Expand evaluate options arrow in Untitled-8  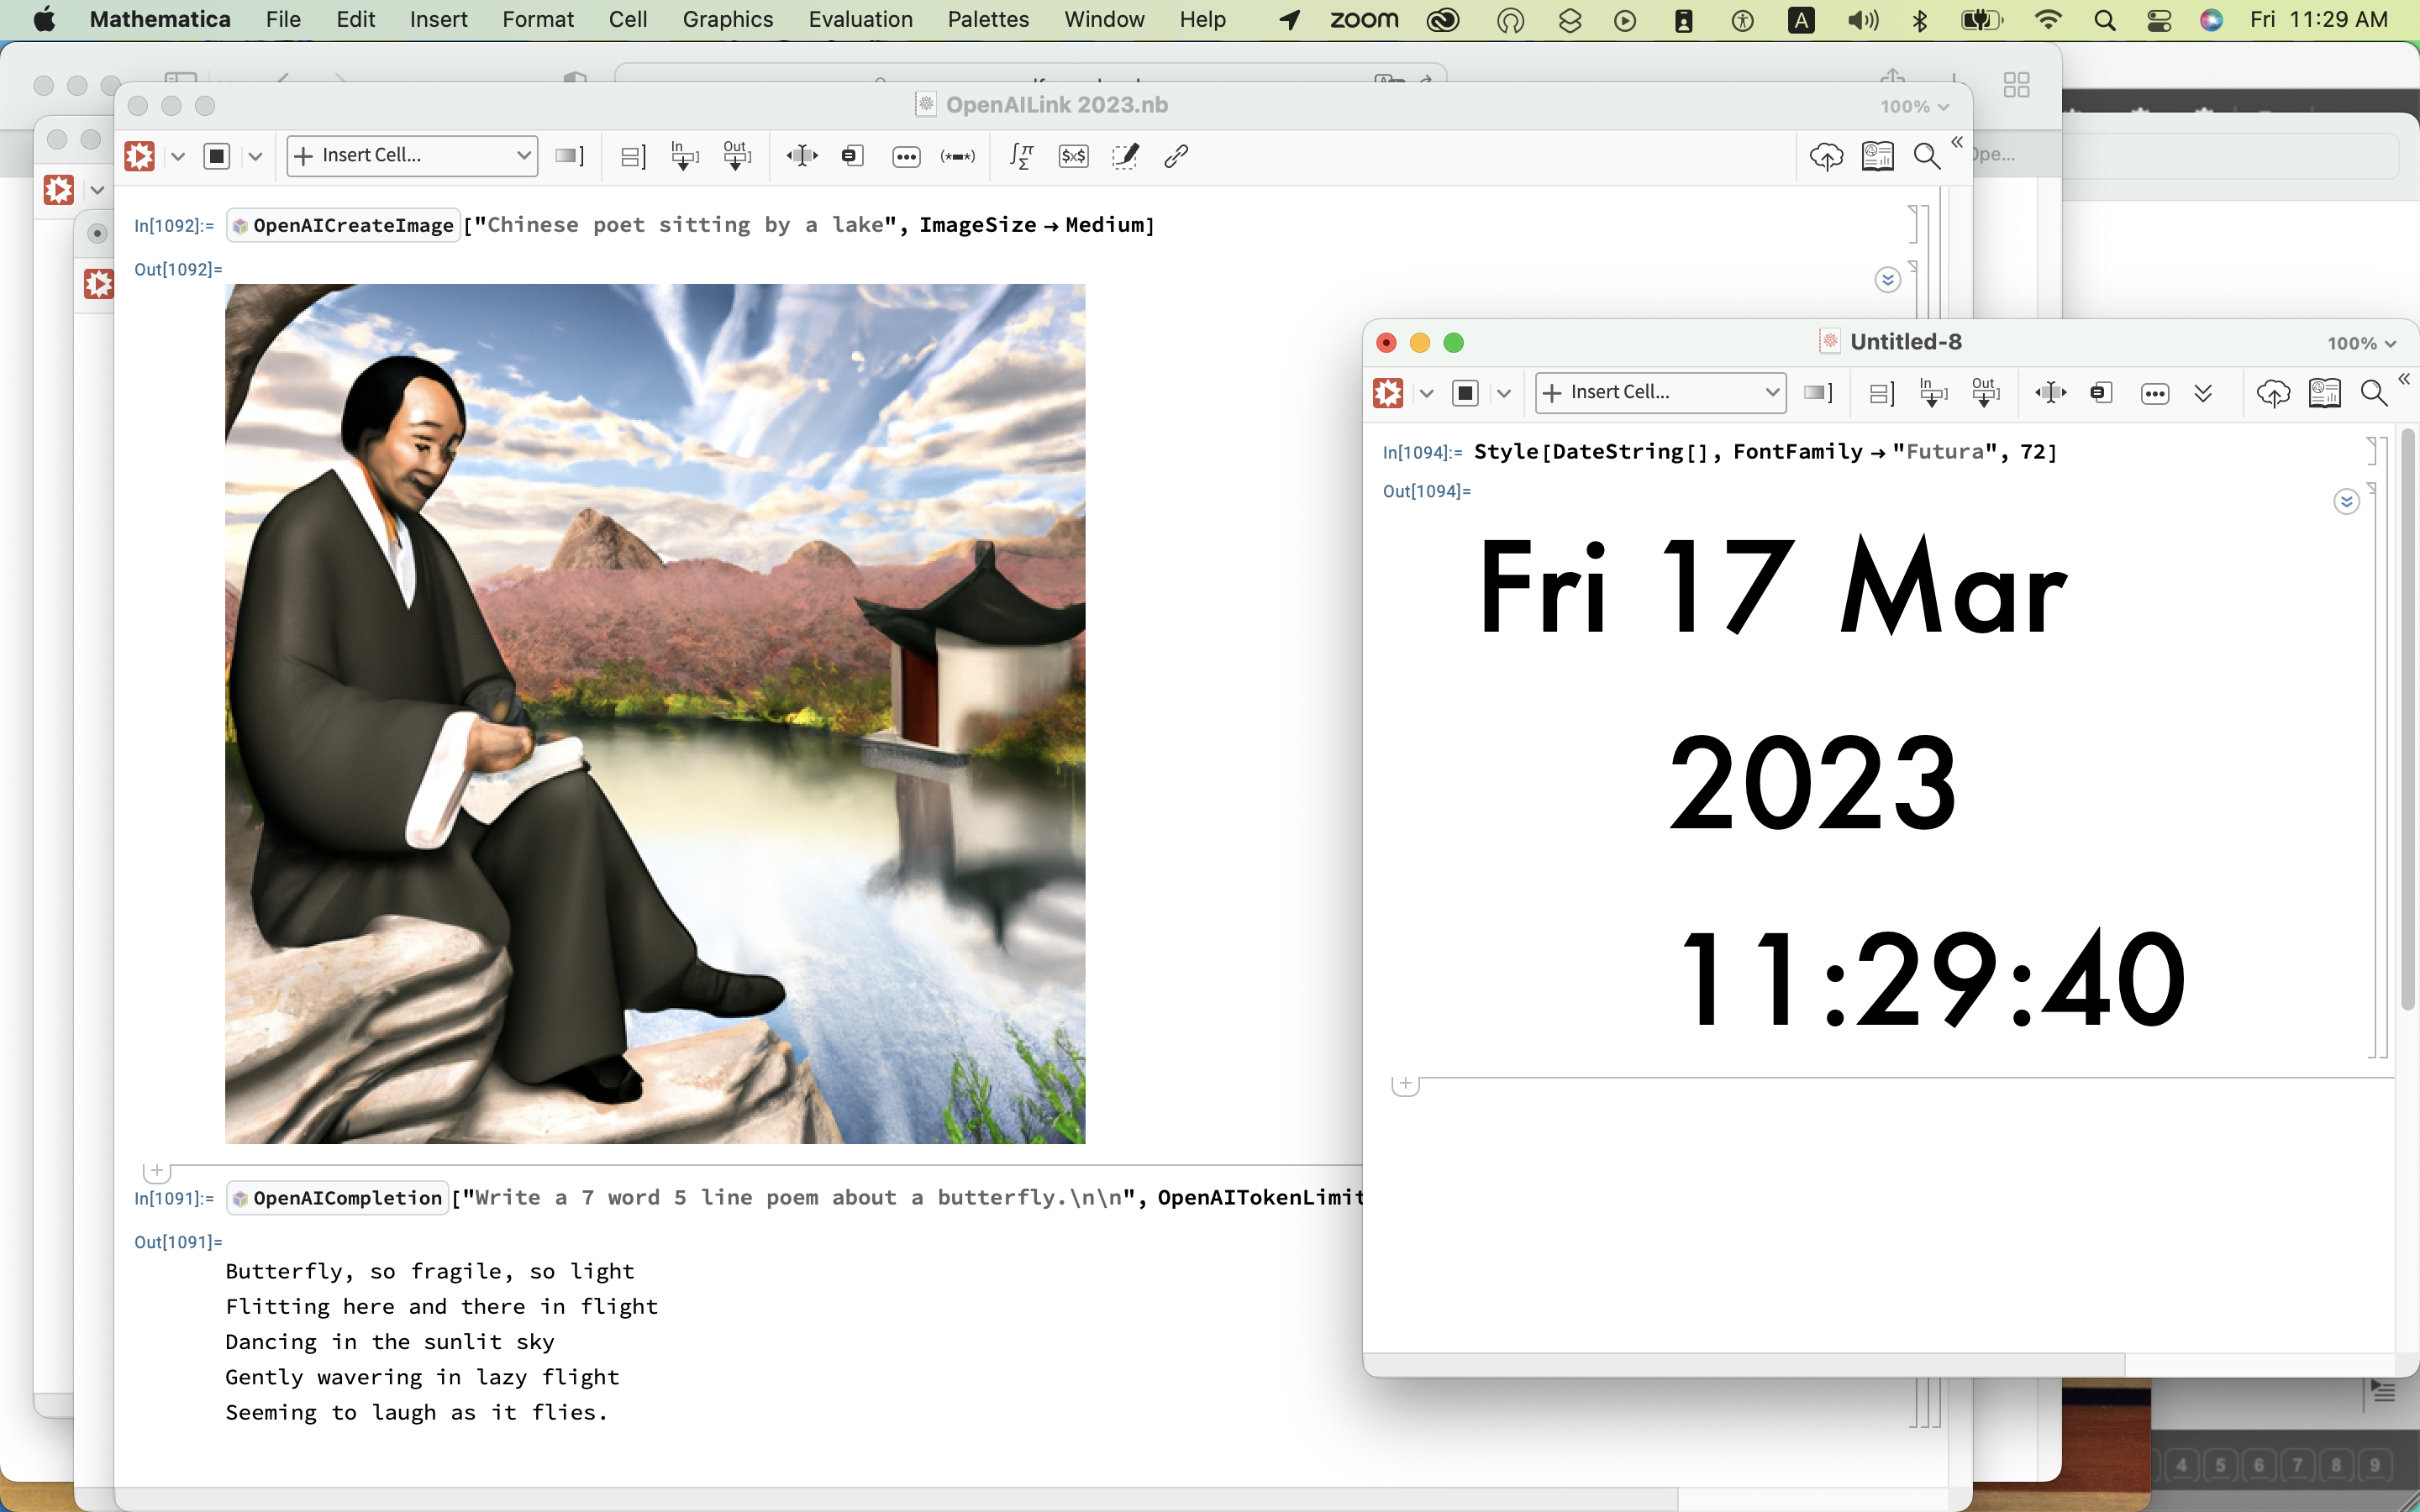coord(1427,394)
